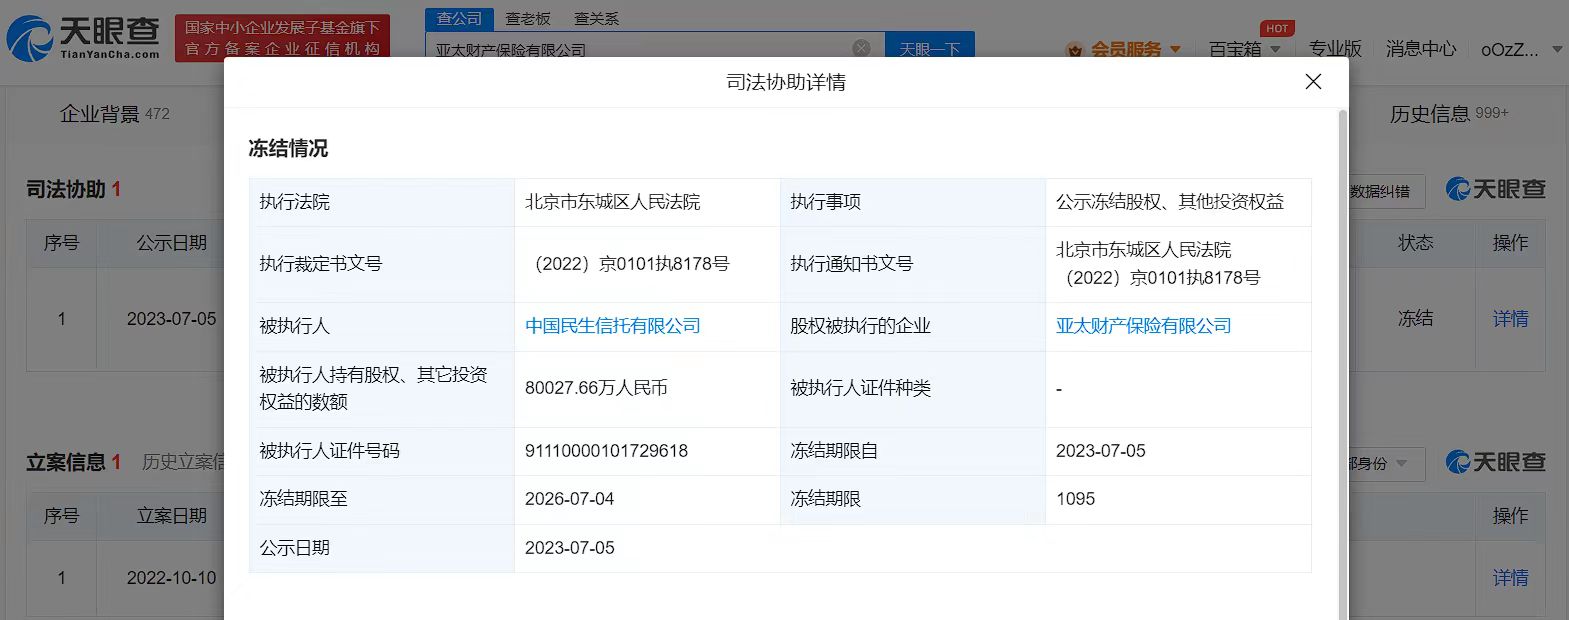Click the 会员服务 crown icon

click(1075, 50)
